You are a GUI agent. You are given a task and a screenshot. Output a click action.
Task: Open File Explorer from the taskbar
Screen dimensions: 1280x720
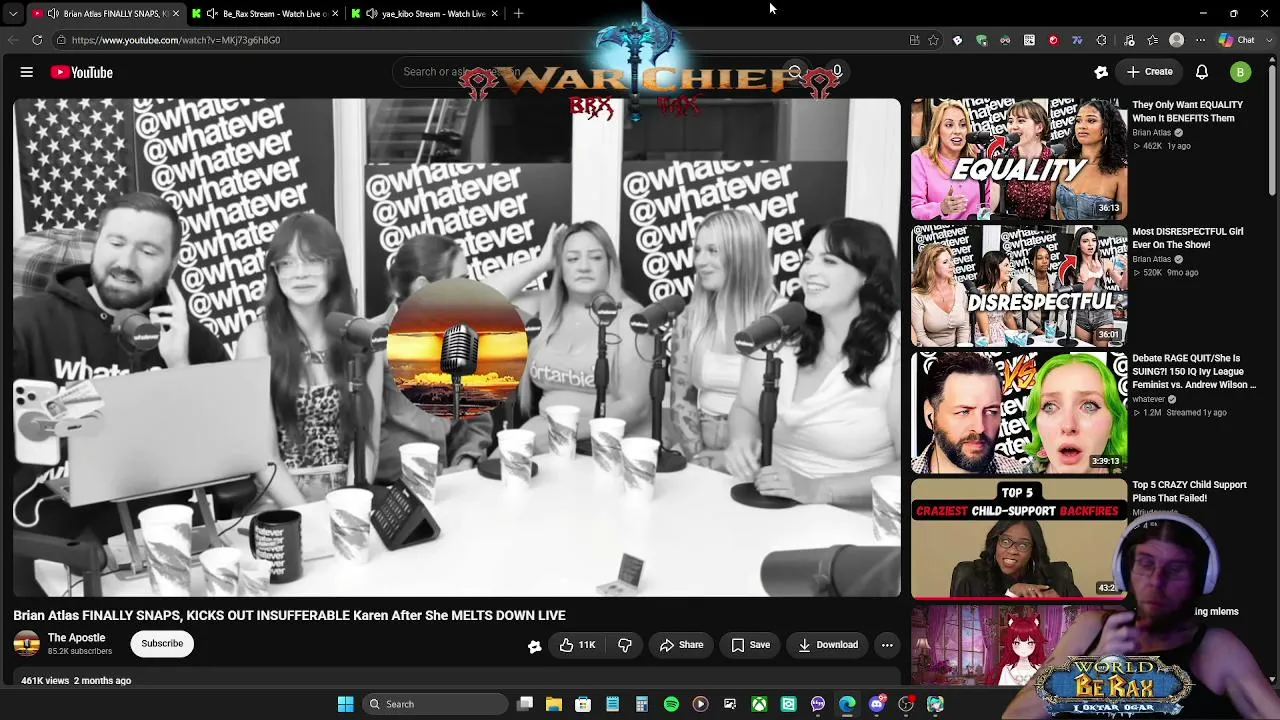(554, 704)
